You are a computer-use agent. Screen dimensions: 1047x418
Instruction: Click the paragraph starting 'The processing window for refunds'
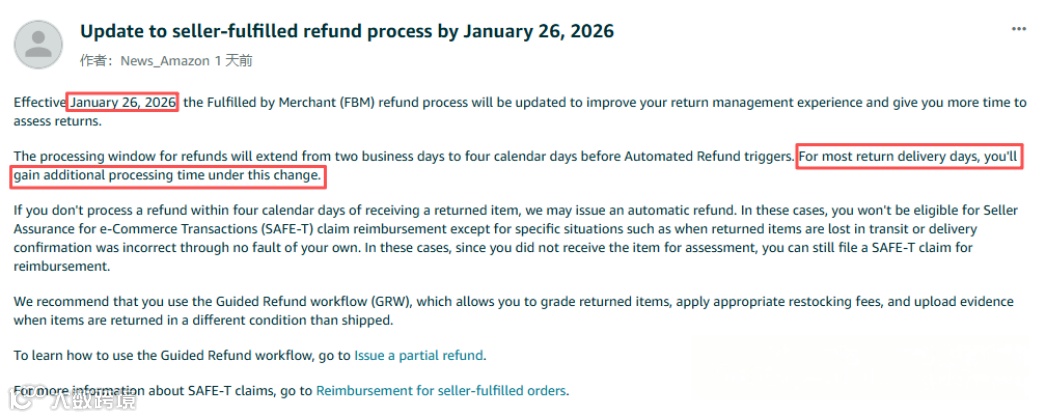tap(400, 157)
